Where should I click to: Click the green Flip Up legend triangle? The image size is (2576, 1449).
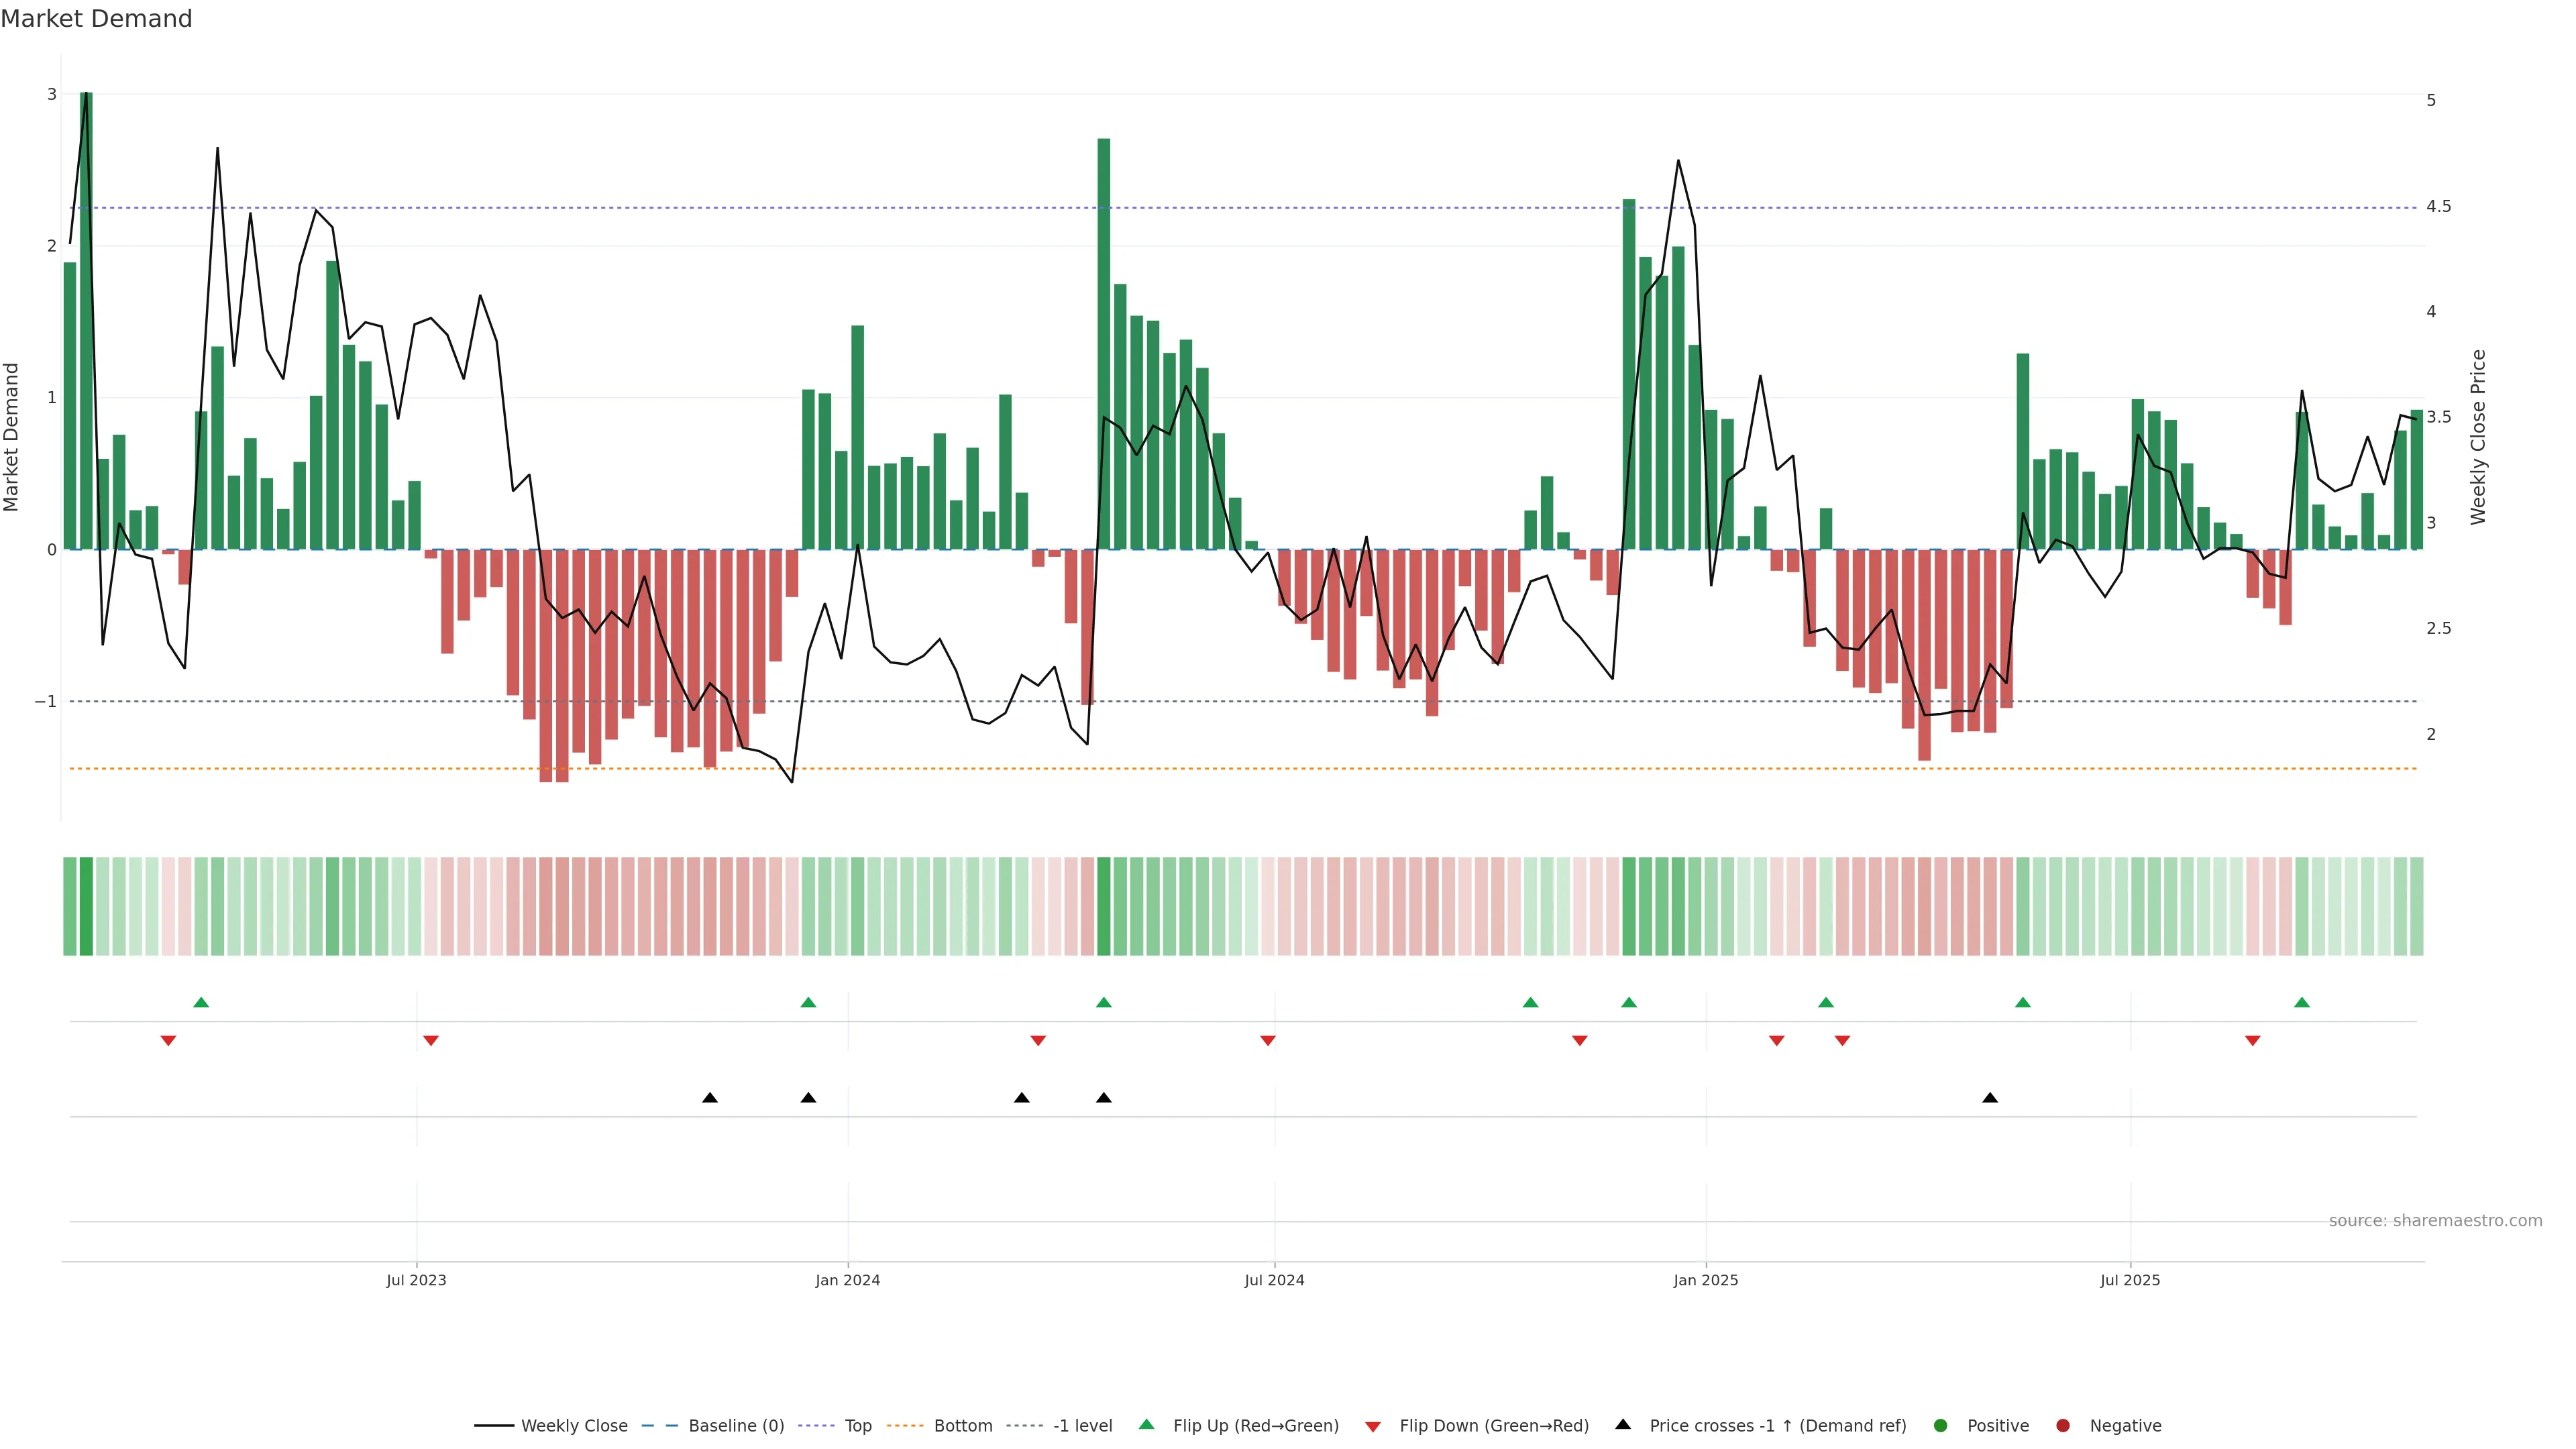1147,1424
